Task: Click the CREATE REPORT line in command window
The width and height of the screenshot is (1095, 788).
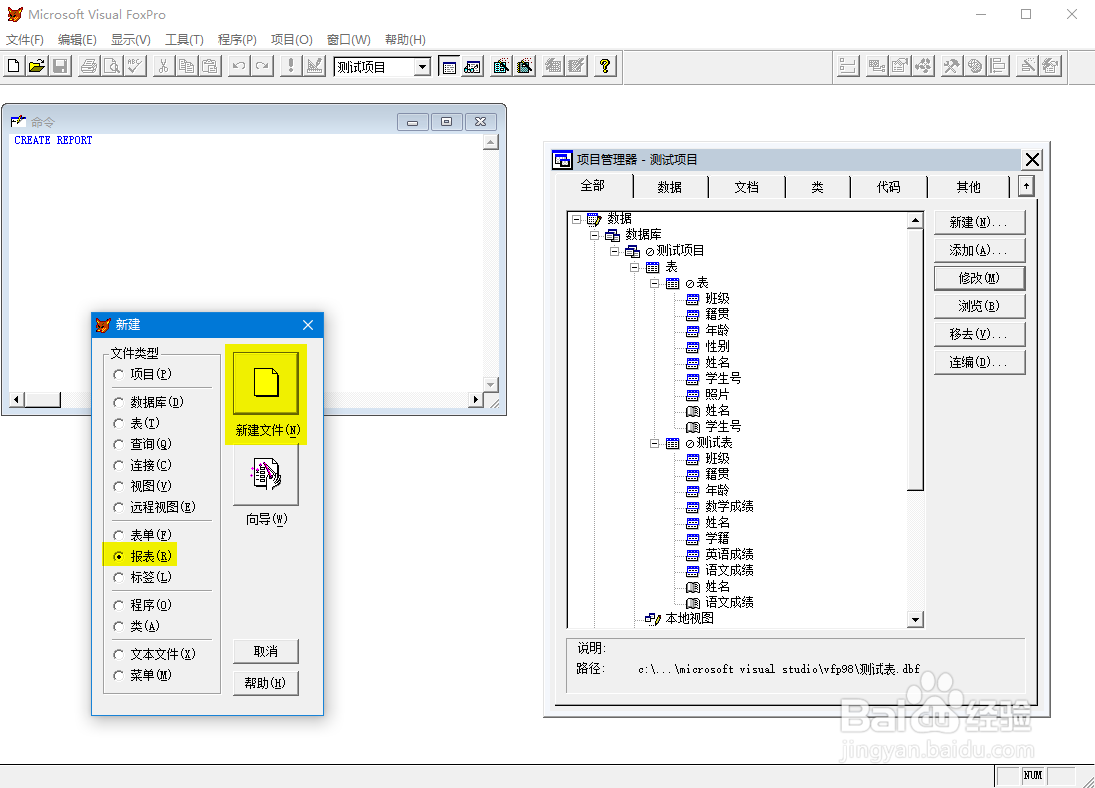Action: [x=53, y=140]
